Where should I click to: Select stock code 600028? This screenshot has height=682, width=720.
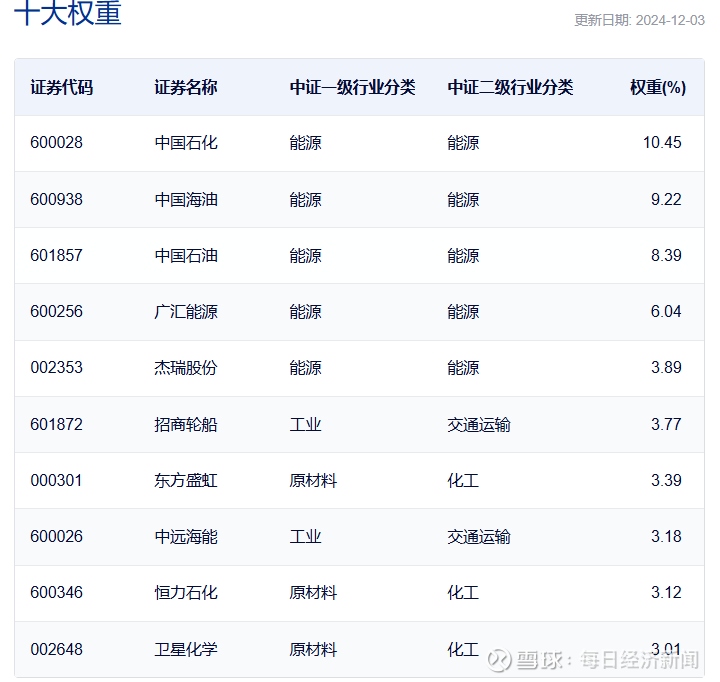click(x=56, y=142)
